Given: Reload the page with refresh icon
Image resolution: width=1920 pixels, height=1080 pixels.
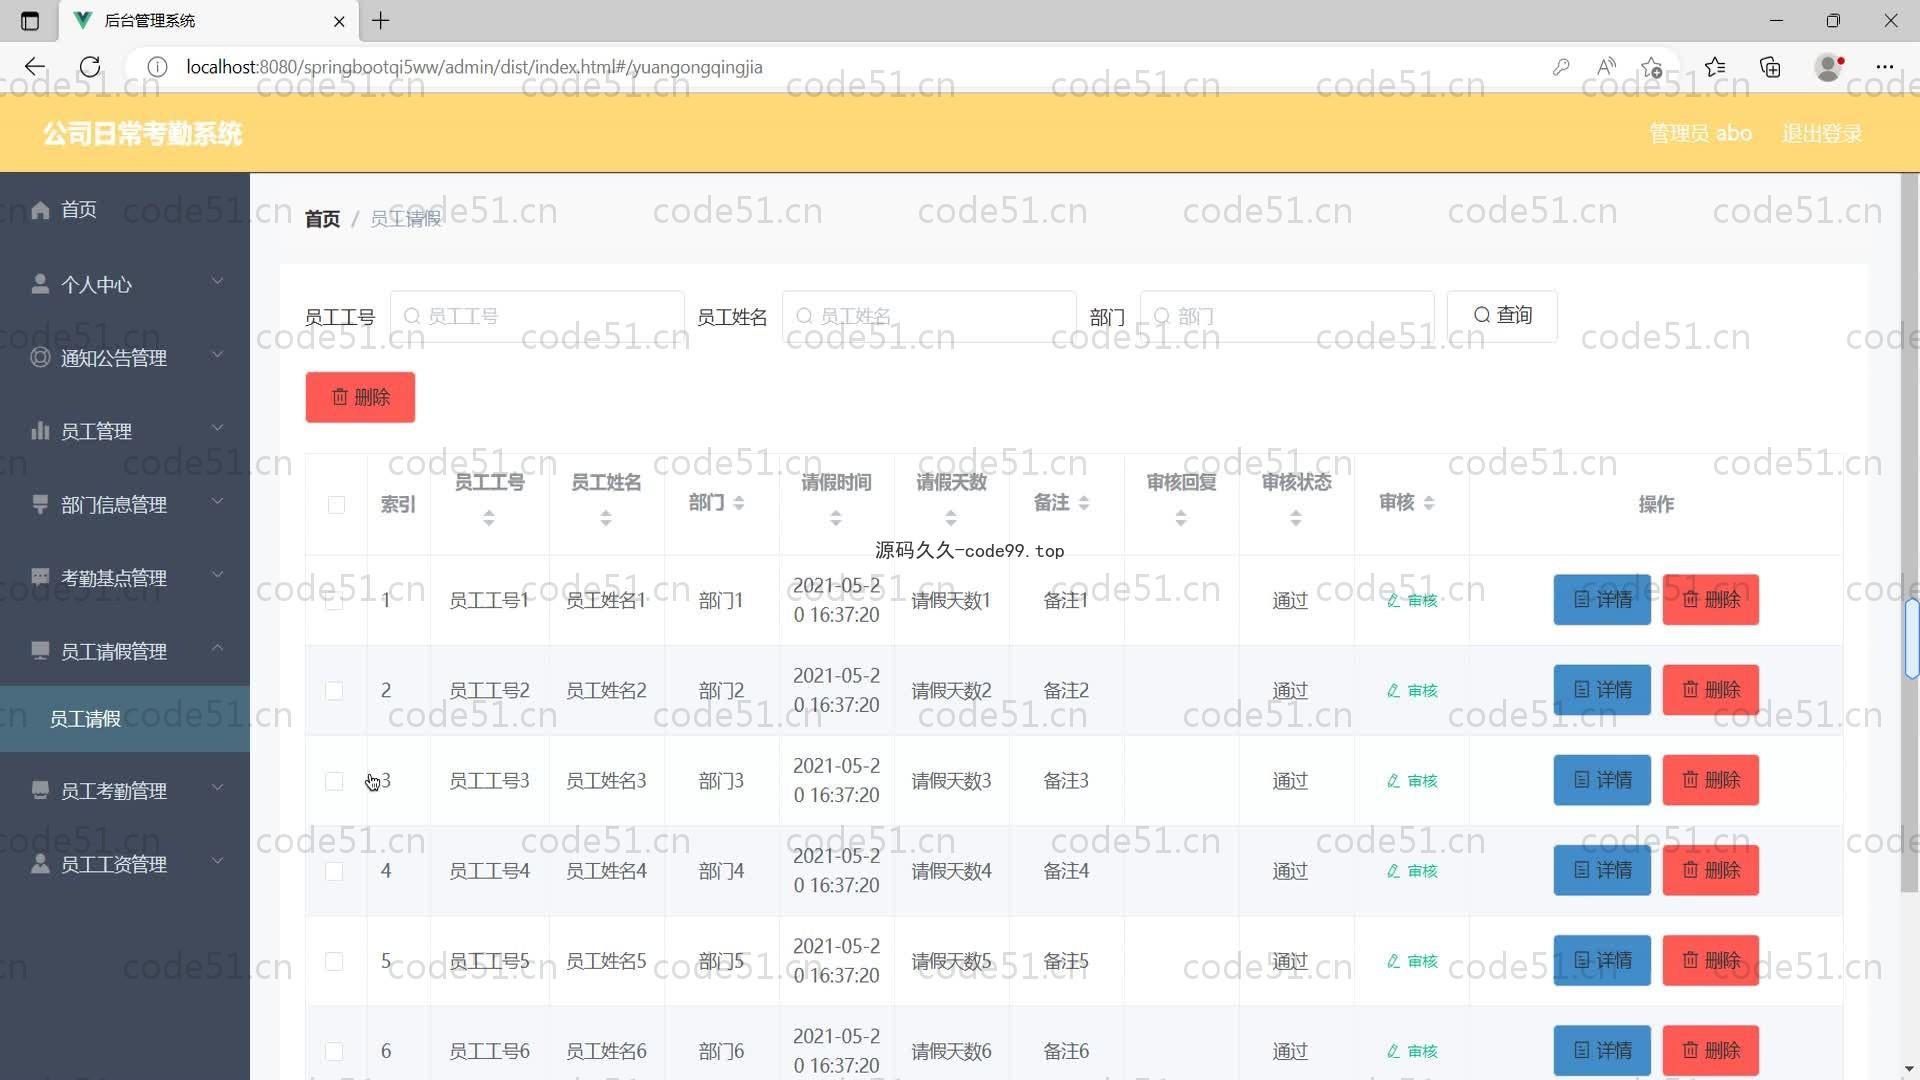Looking at the screenshot, I should tap(90, 67).
